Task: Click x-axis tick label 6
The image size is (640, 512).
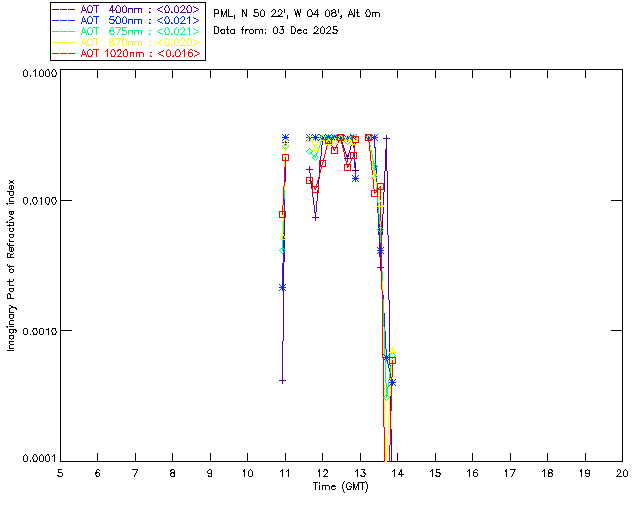Action: click(x=98, y=473)
